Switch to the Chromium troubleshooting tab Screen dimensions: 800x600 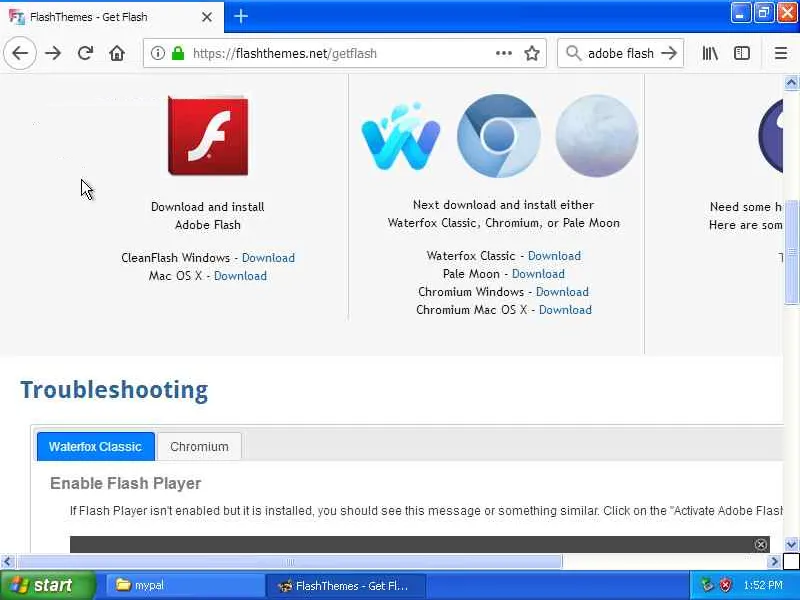199,446
